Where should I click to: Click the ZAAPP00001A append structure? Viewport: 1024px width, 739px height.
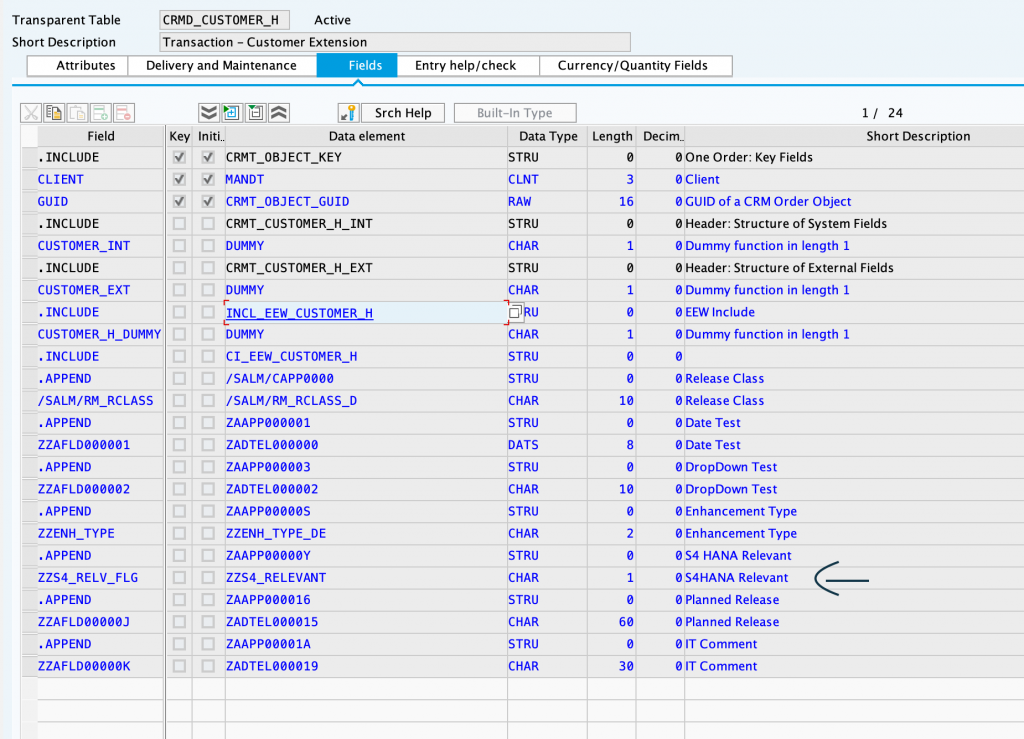[268, 644]
